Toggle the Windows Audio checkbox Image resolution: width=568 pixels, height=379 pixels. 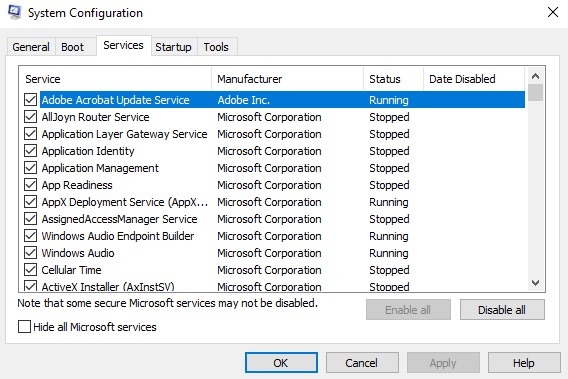point(30,253)
